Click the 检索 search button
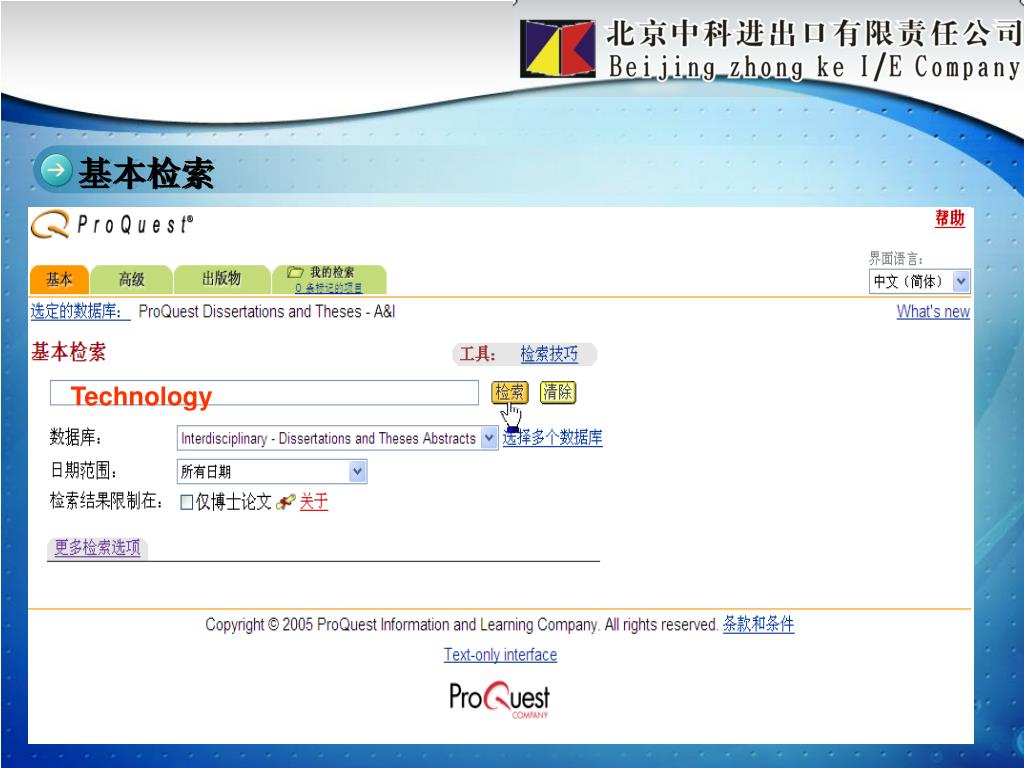1024x768 pixels. (x=509, y=392)
